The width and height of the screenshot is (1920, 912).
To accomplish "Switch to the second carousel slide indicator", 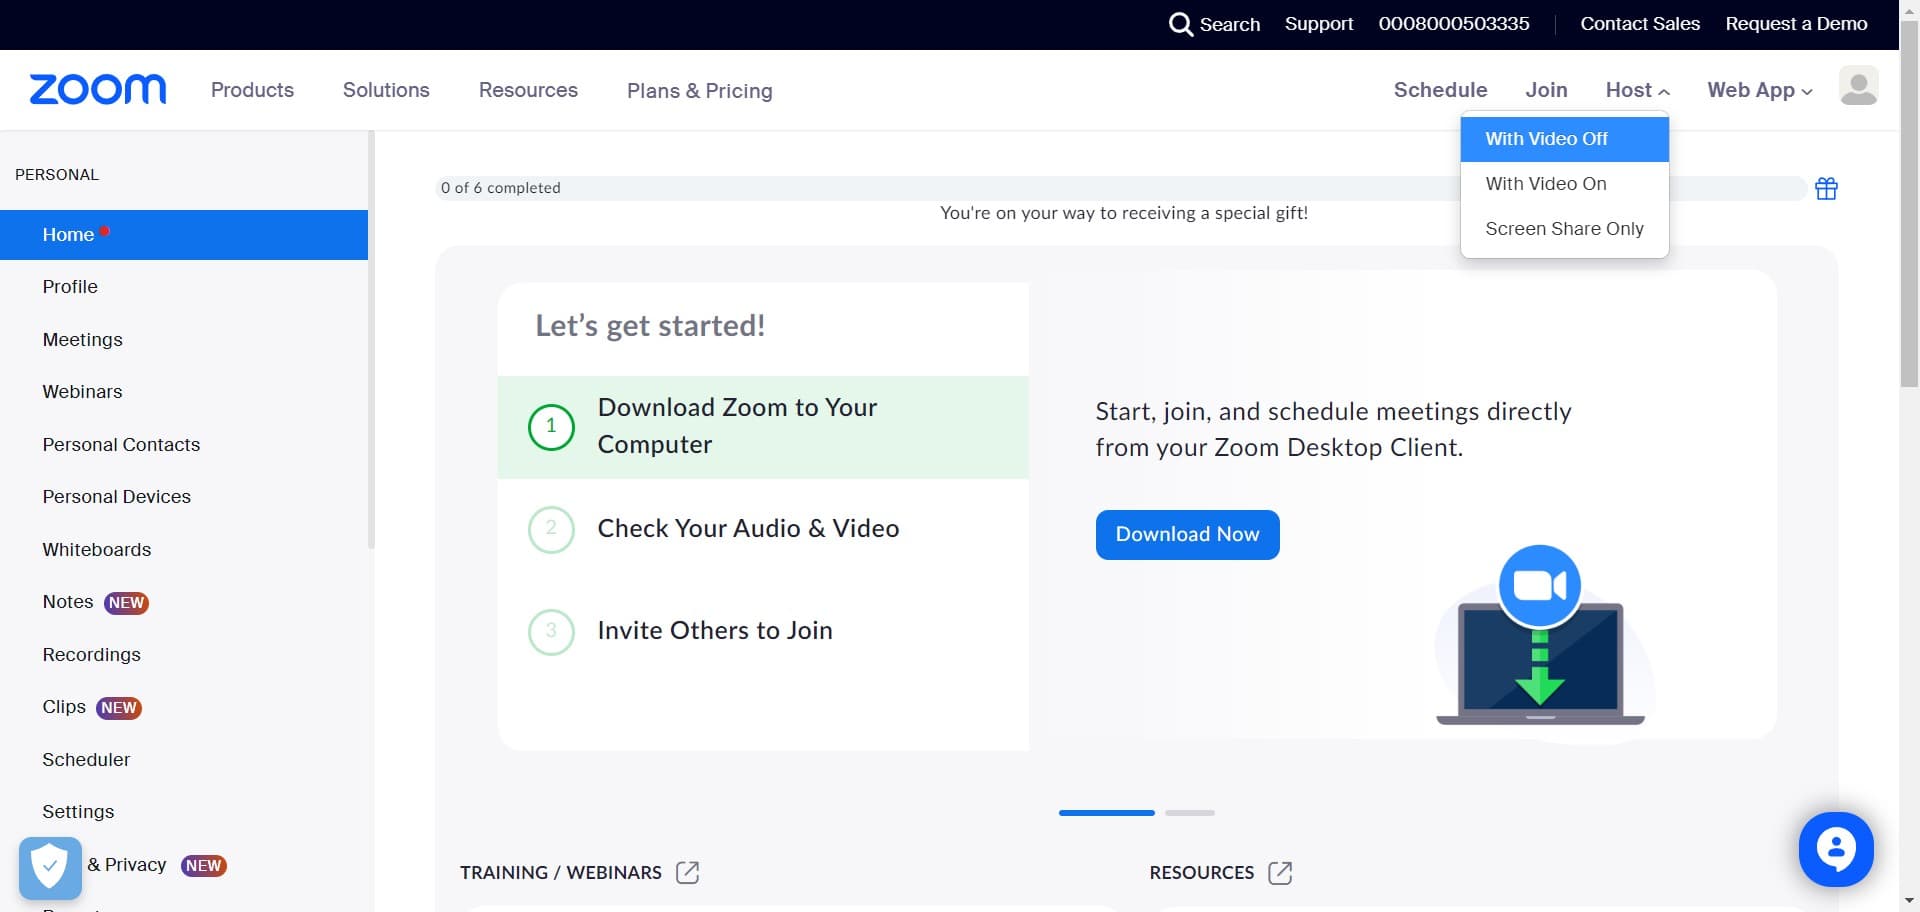I will 1190,813.
